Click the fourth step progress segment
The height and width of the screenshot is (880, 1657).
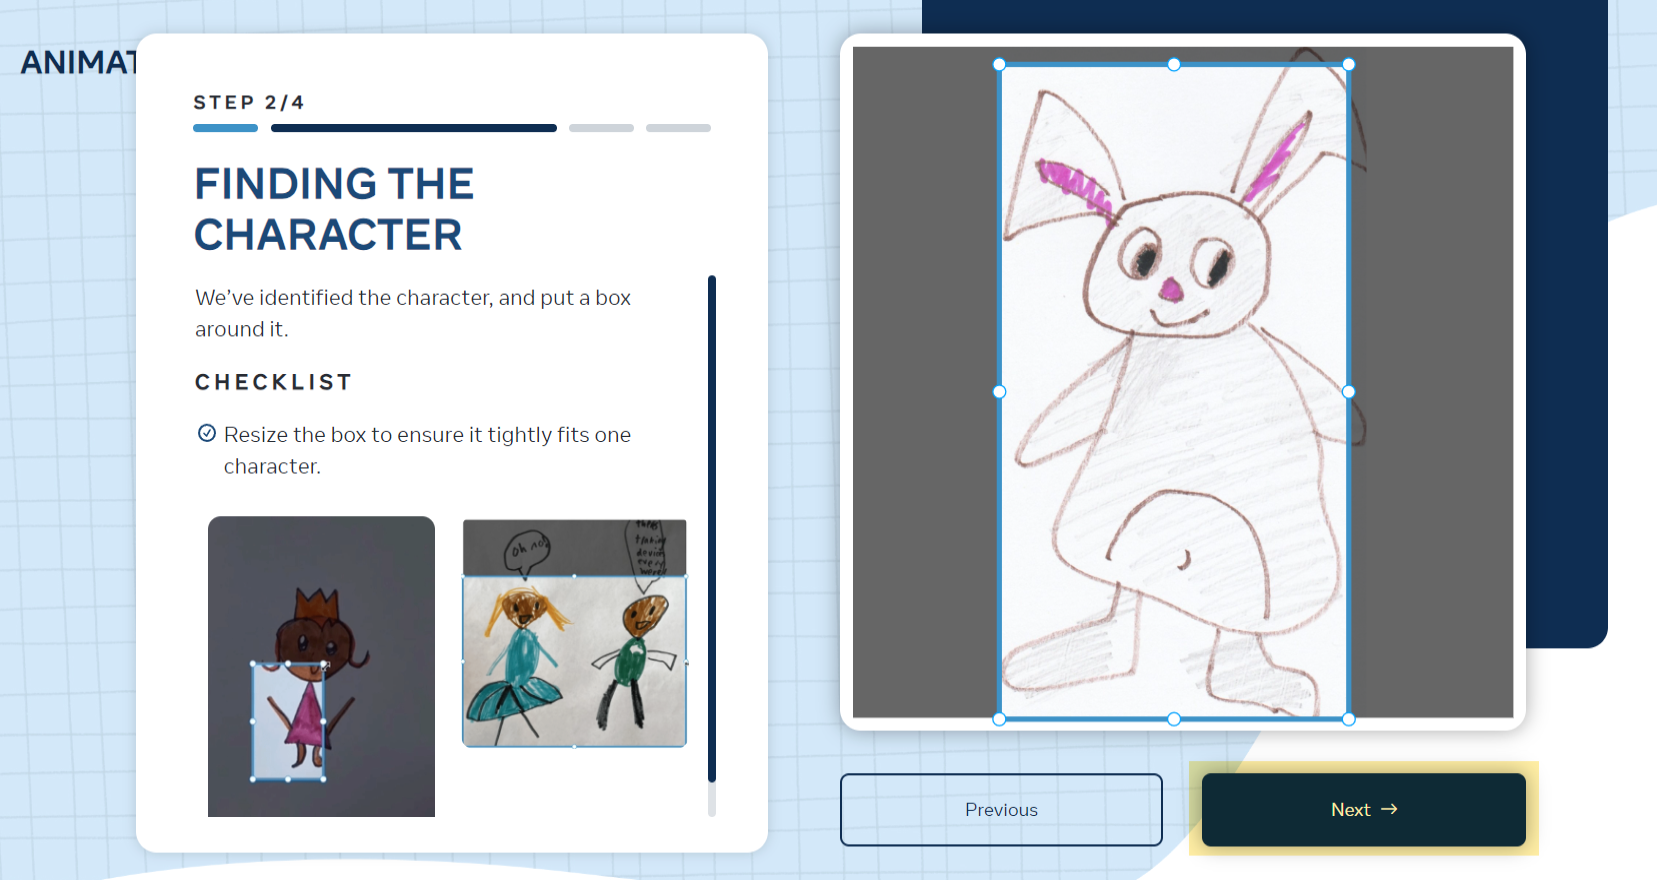point(678,128)
